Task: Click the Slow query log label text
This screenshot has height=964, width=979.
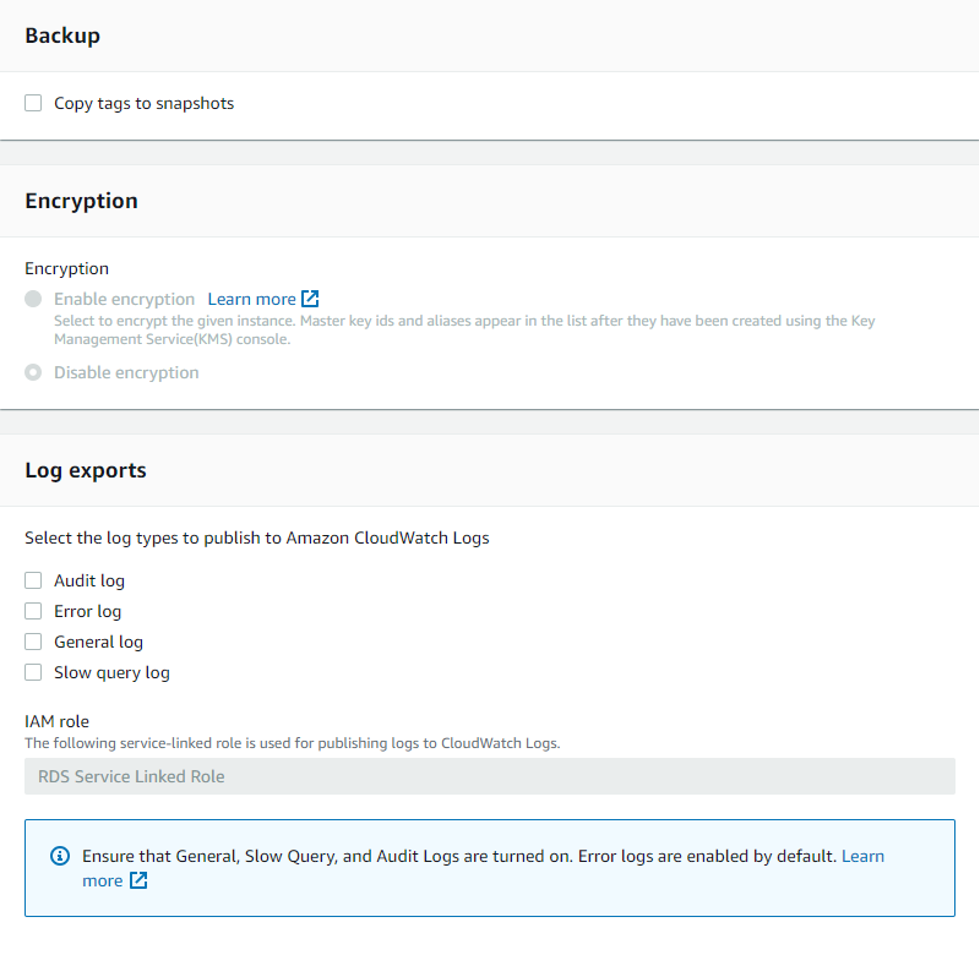Action: [x=112, y=673]
